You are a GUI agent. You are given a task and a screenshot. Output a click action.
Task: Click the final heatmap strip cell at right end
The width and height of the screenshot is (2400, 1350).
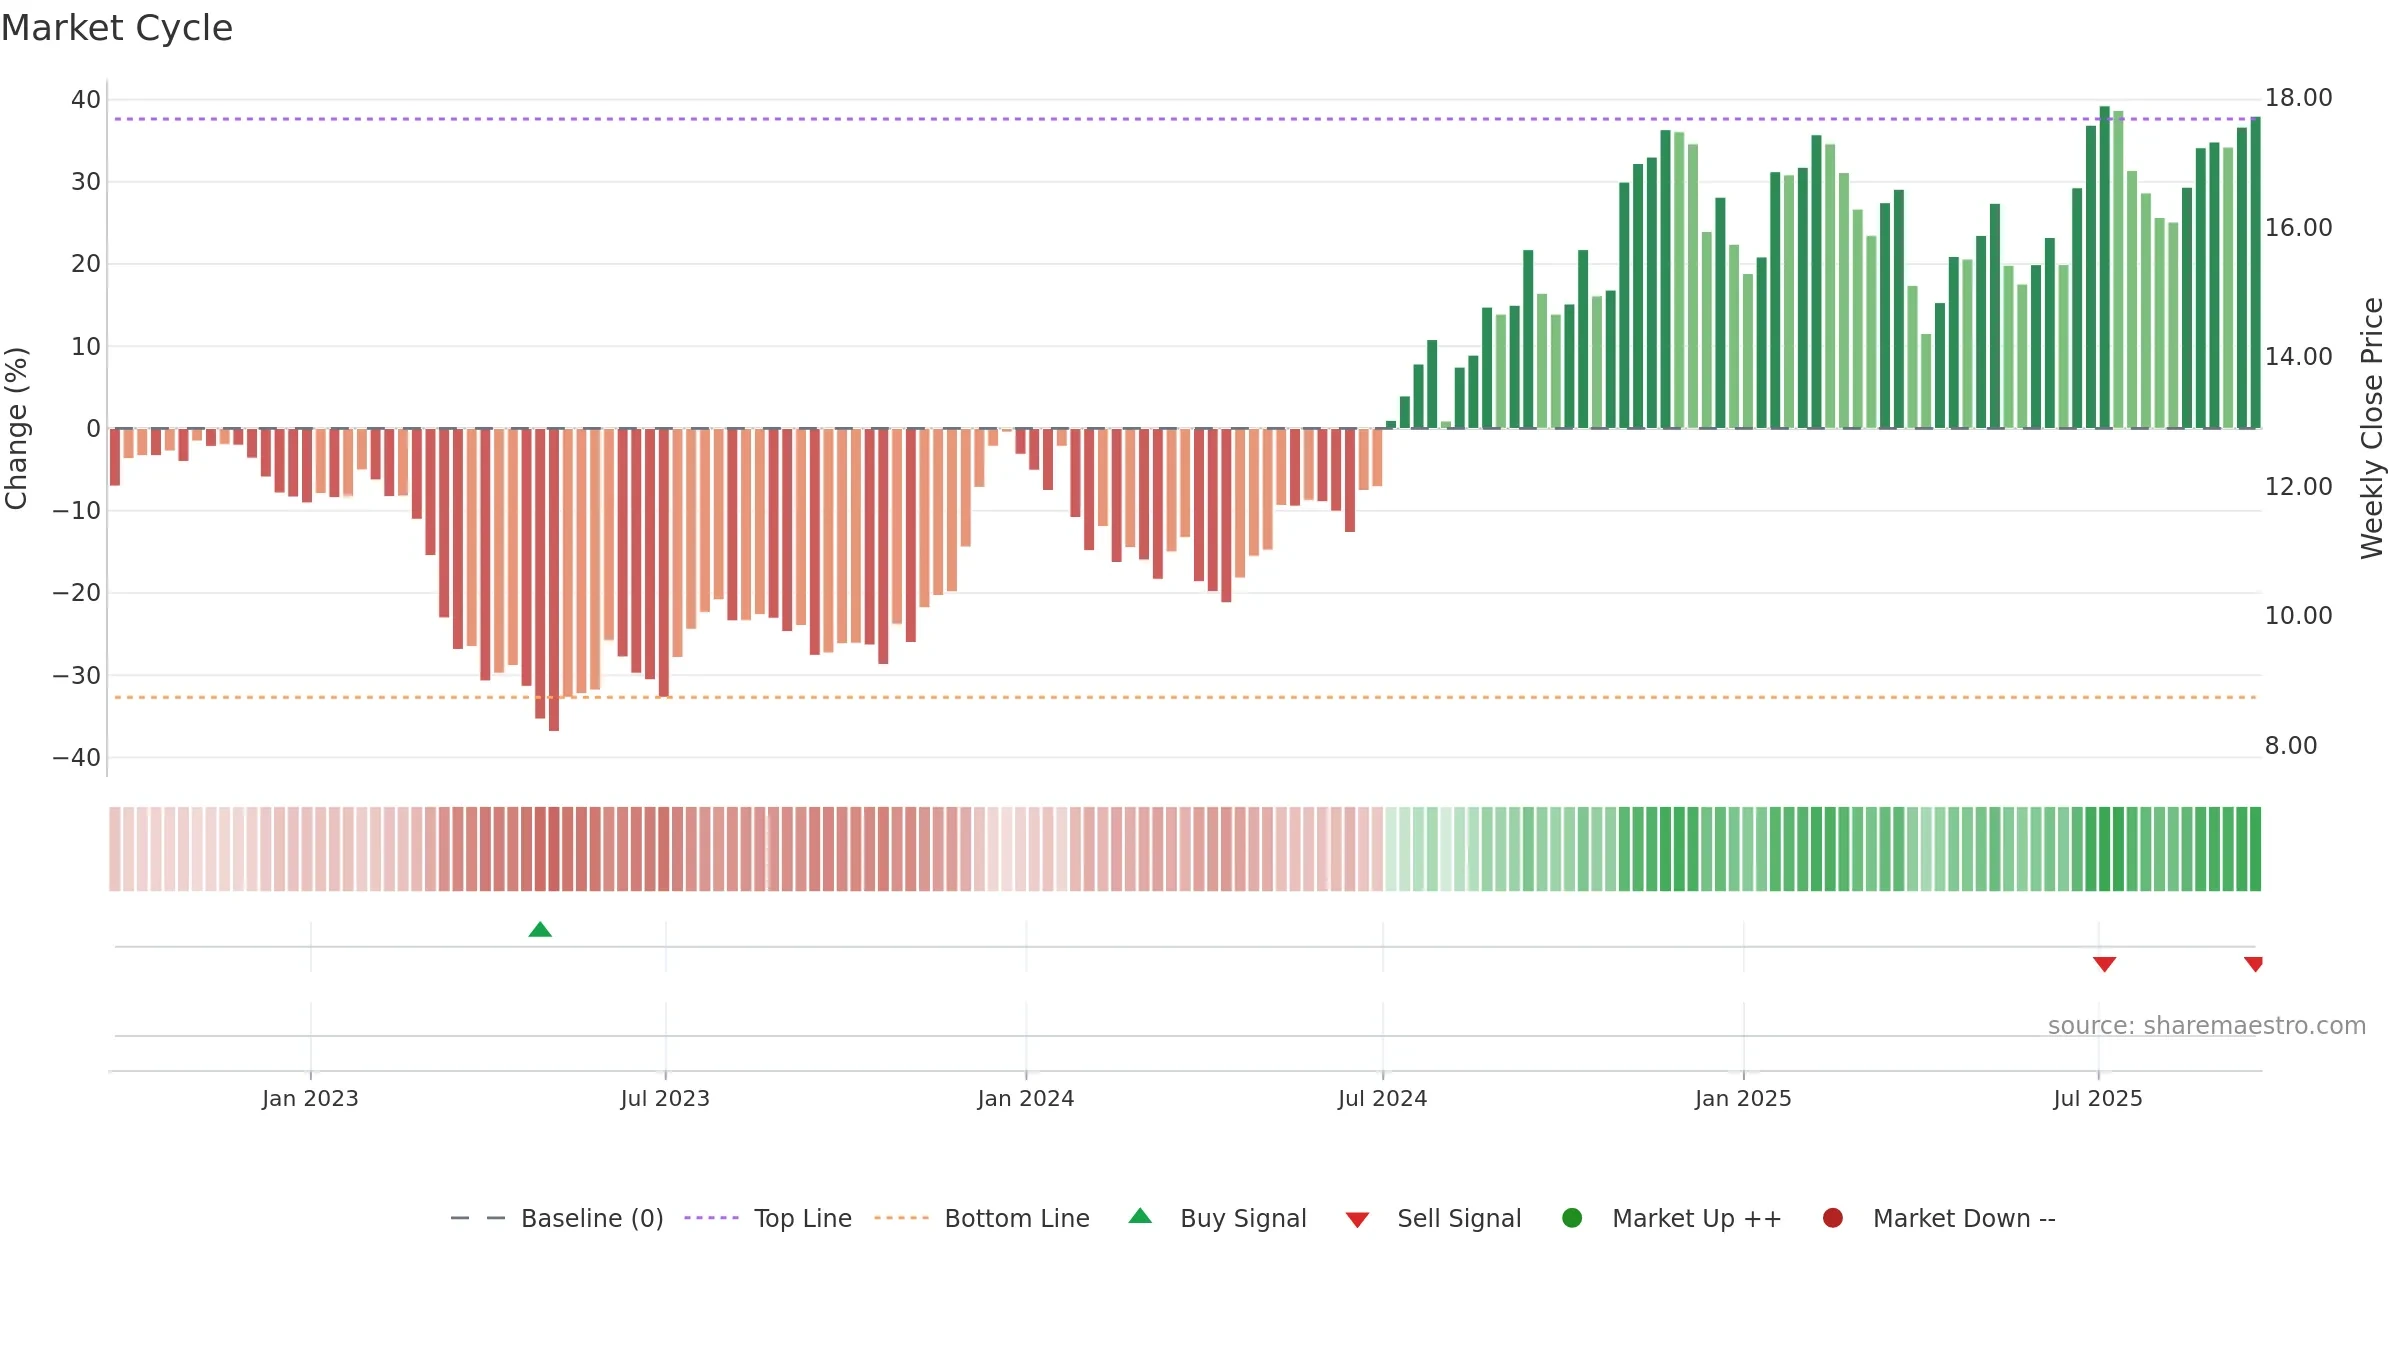[x=2255, y=849]
